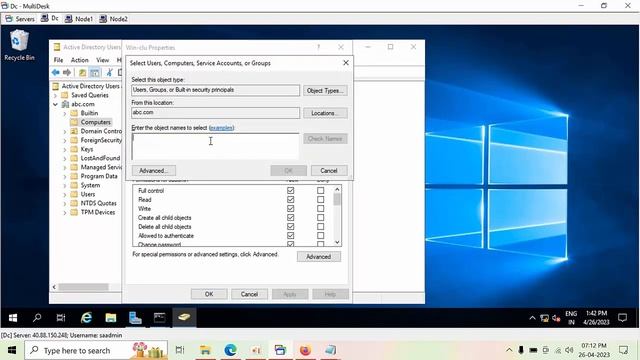Open the remote taskbar Search magnifier
Screen dimensions: 640x360
point(37,318)
